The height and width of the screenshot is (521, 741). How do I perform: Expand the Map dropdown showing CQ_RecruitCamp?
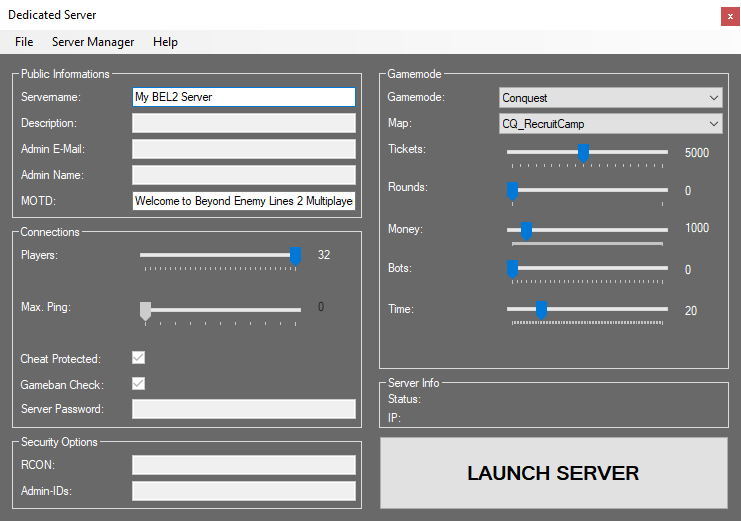click(611, 124)
